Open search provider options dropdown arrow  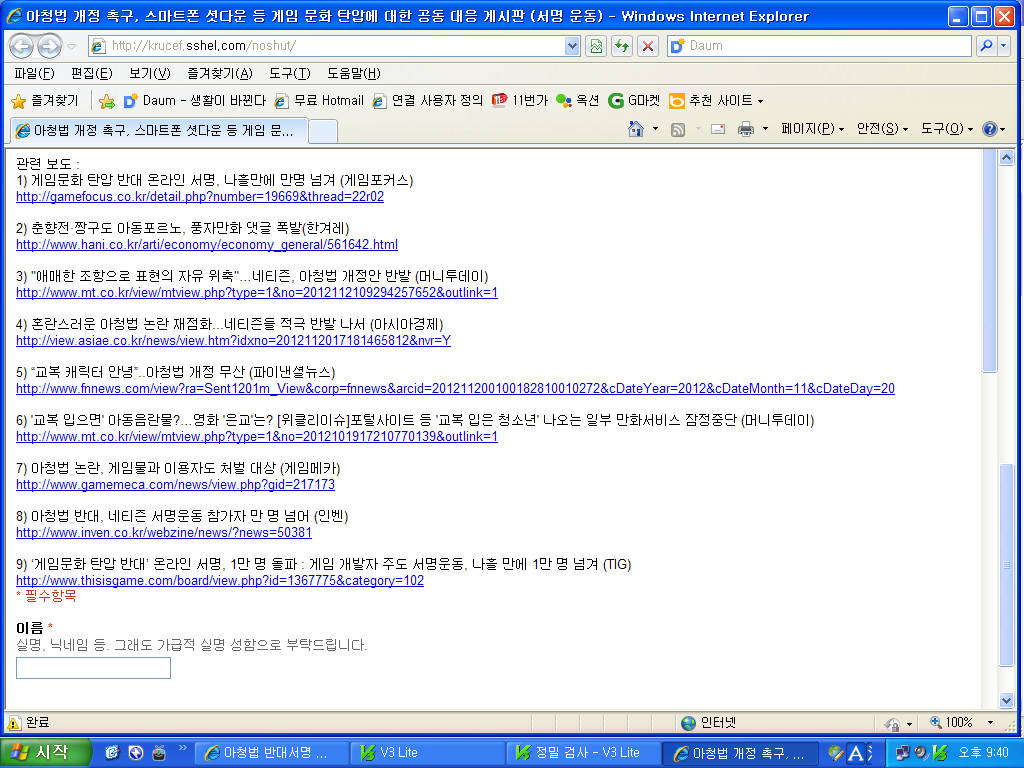click(1004, 46)
